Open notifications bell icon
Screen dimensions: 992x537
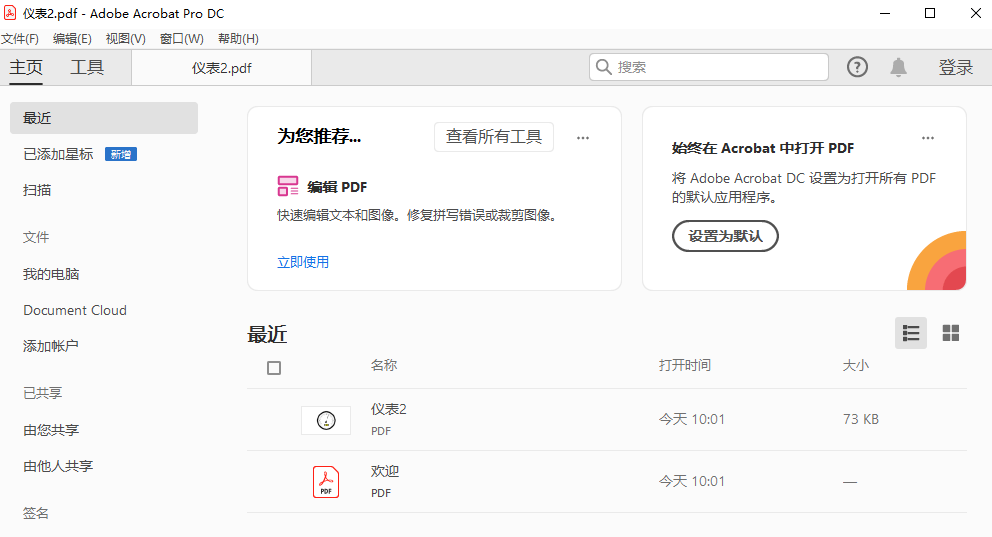click(898, 67)
